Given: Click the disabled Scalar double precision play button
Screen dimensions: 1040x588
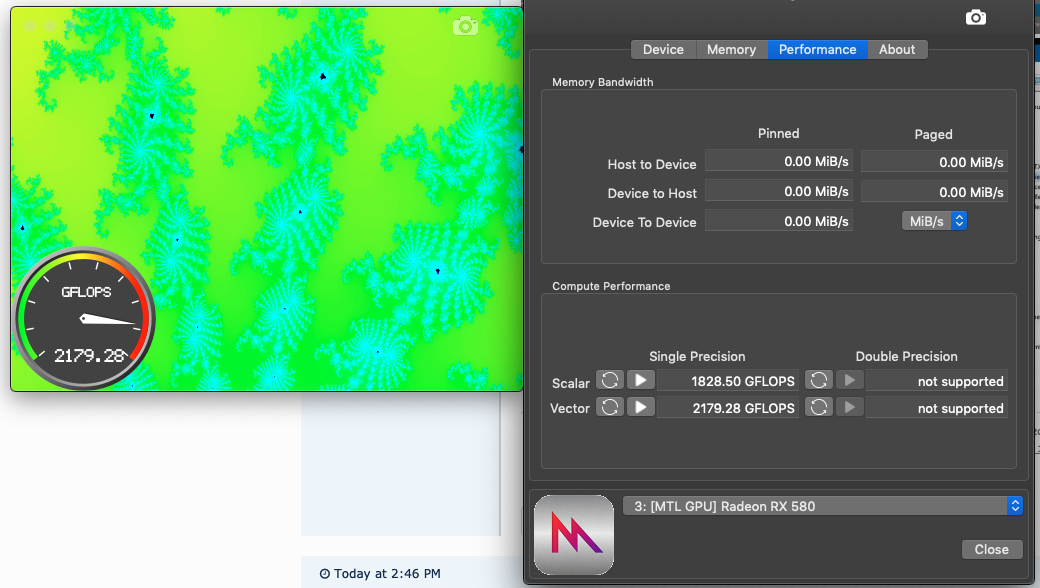Looking at the screenshot, I should [x=850, y=380].
